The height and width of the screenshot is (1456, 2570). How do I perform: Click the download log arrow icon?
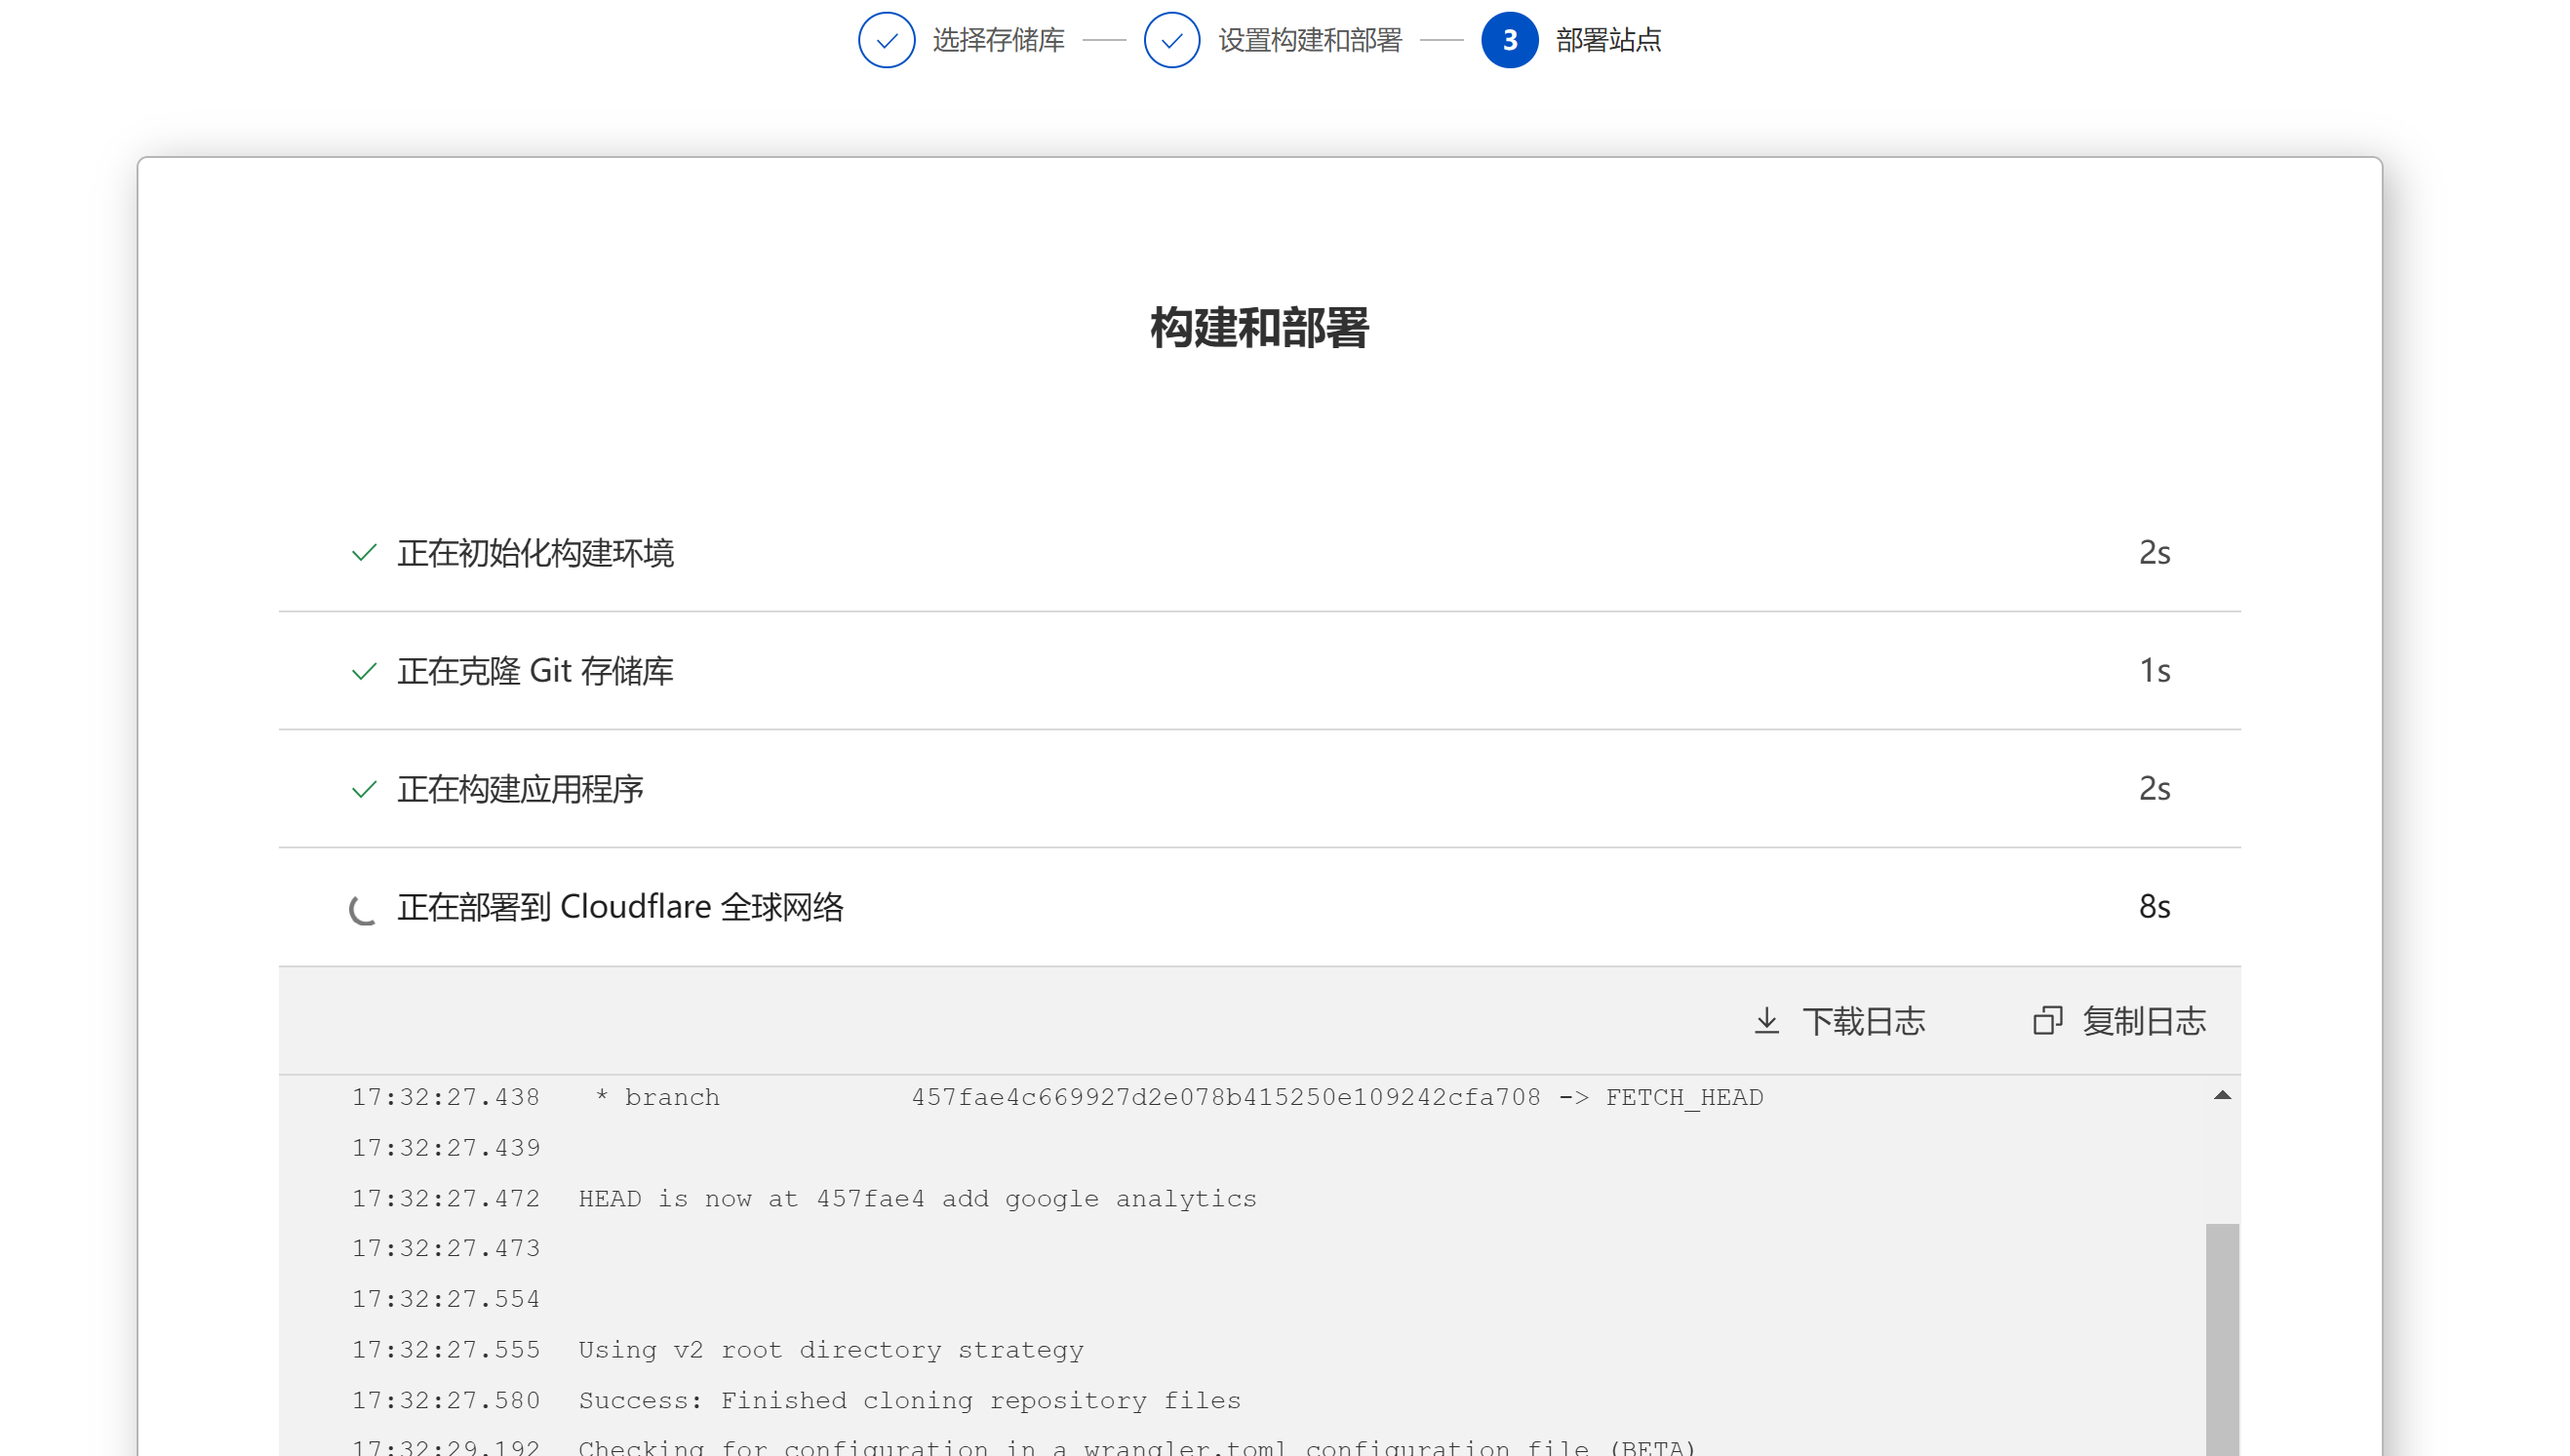pyautogui.click(x=1767, y=1021)
